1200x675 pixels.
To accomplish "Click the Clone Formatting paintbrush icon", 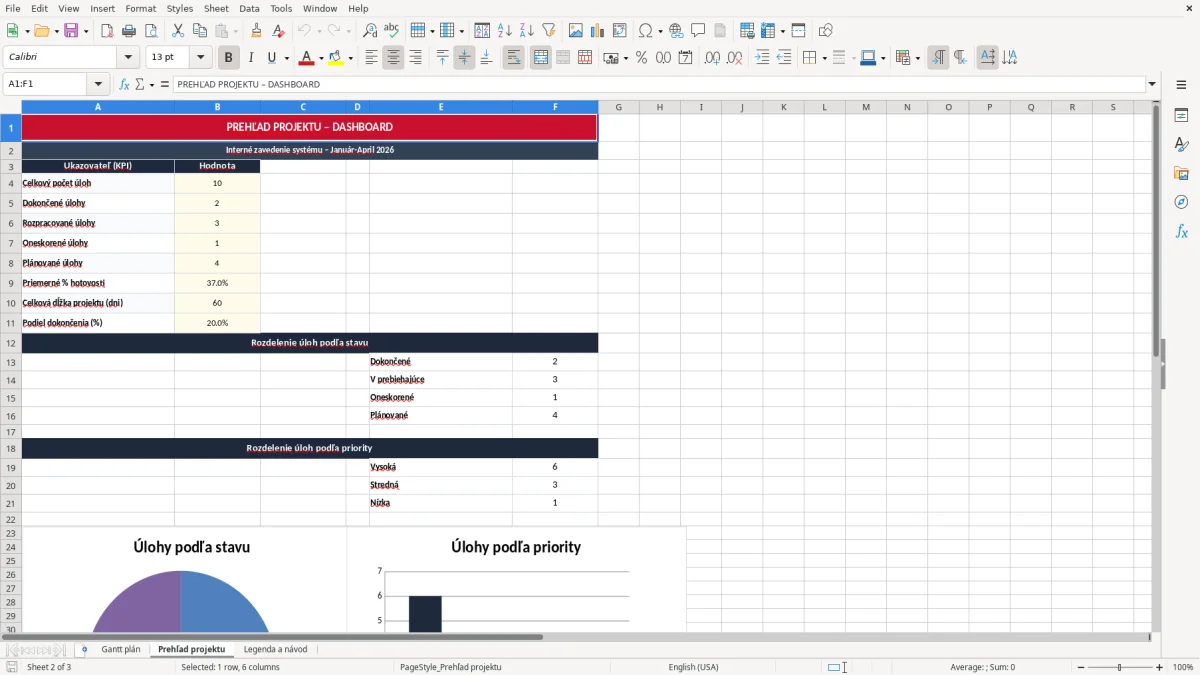I will coord(256,31).
